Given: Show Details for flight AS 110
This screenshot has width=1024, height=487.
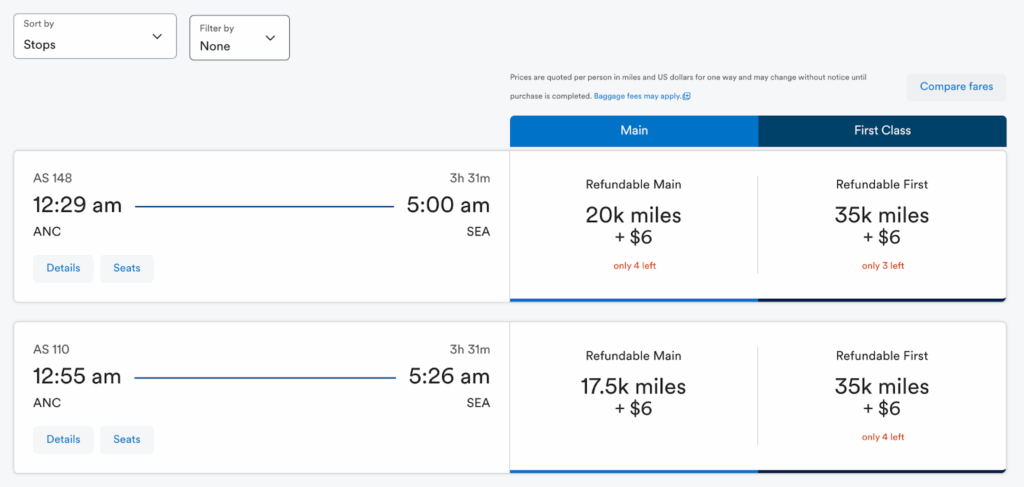Looking at the screenshot, I should (x=63, y=440).
